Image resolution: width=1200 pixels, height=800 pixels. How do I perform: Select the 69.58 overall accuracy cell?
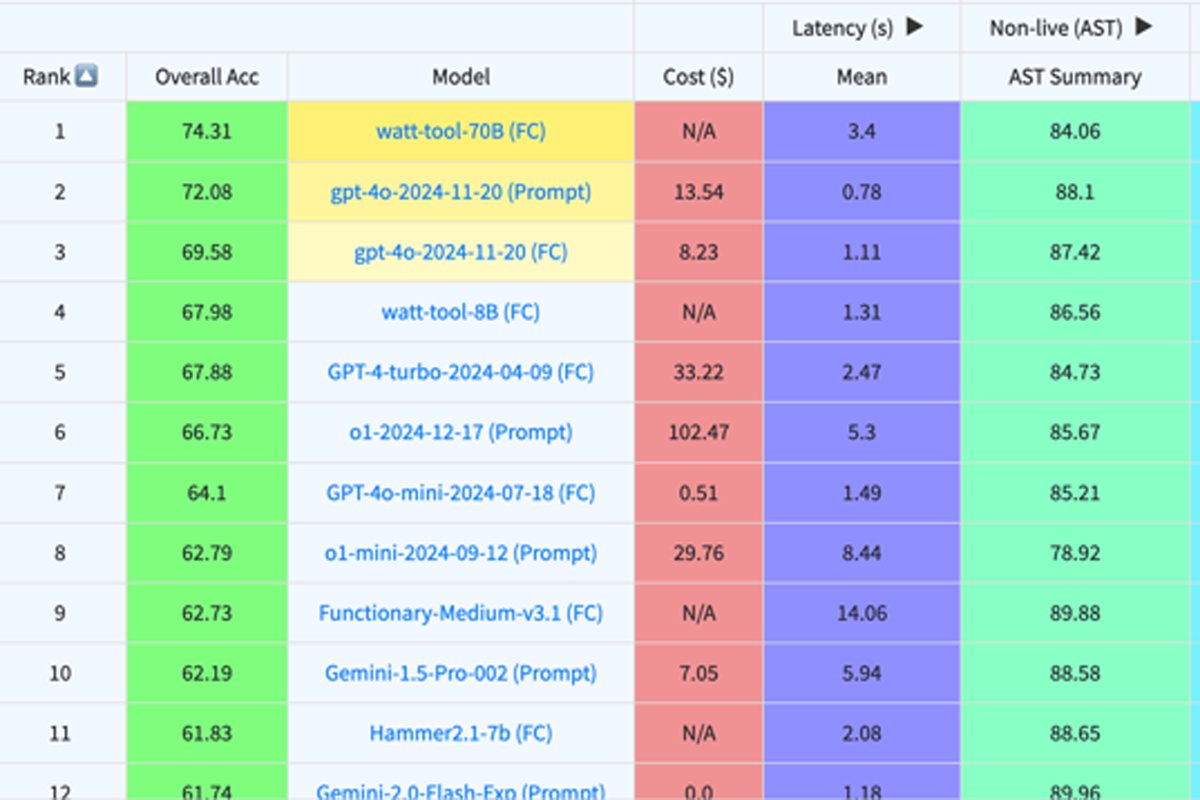[x=207, y=252]
